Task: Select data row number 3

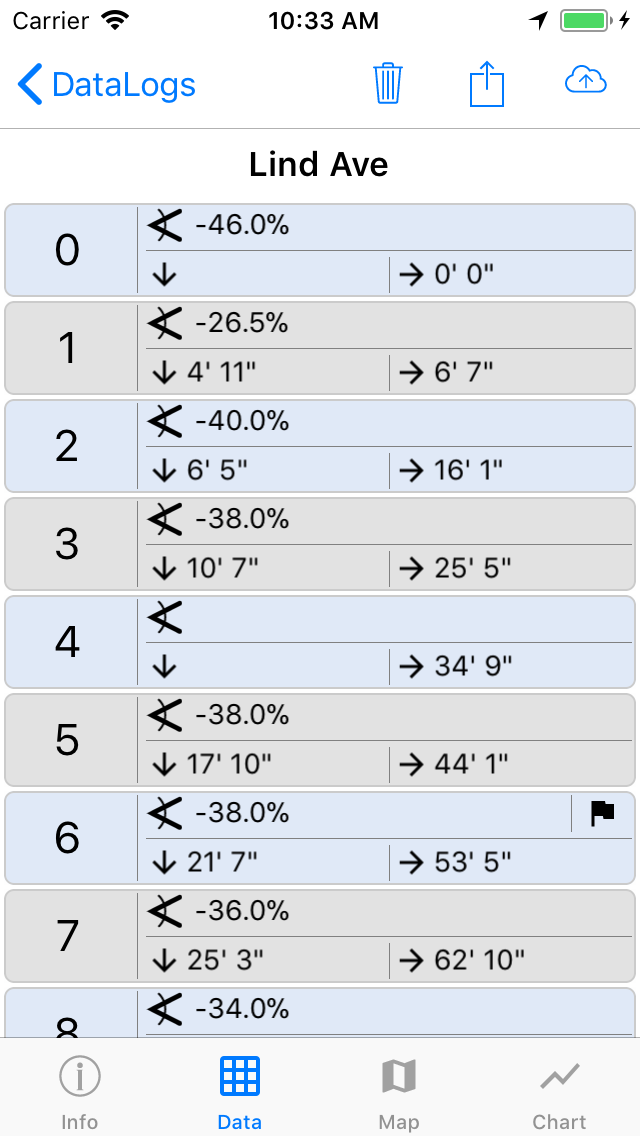Action: click(68, 544)
